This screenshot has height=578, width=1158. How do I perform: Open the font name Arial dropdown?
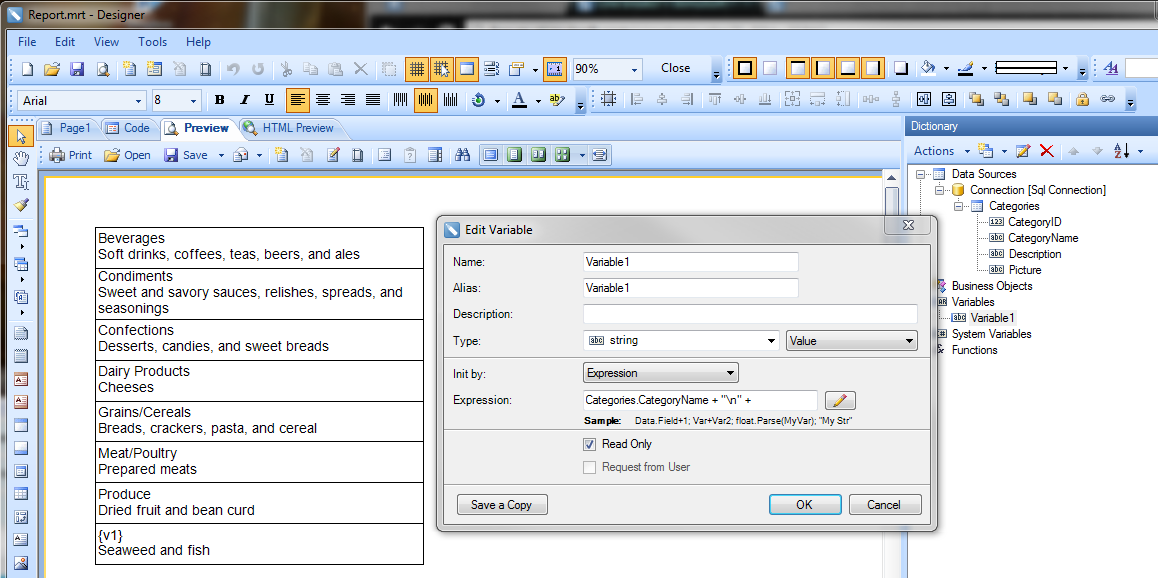pyautogui.click(x=139, y=100)
